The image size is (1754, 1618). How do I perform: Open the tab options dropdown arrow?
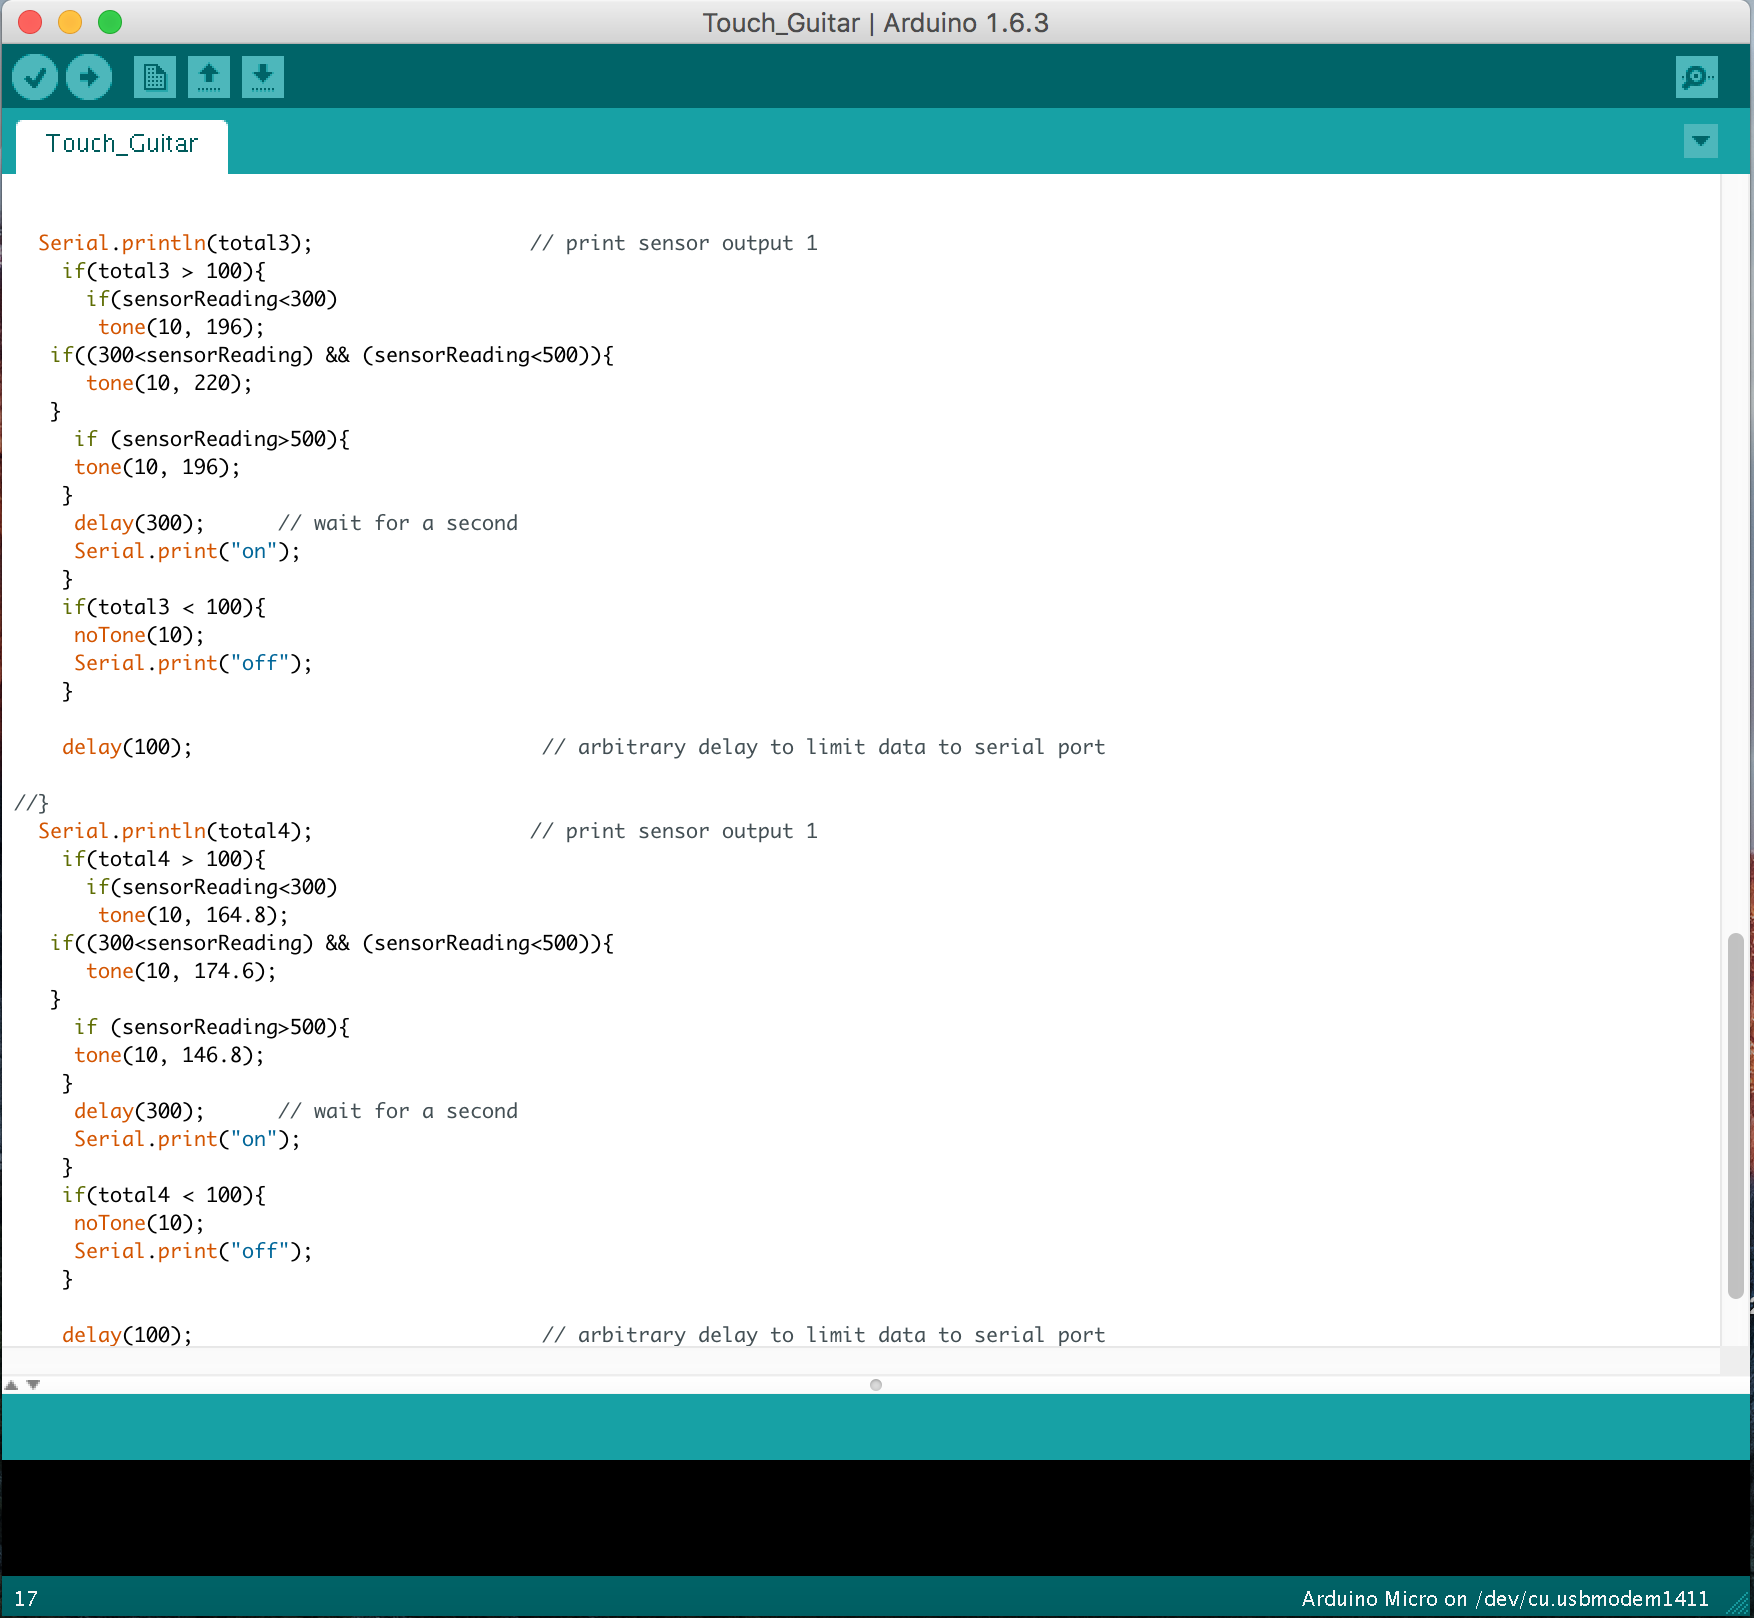[1700, 141]
